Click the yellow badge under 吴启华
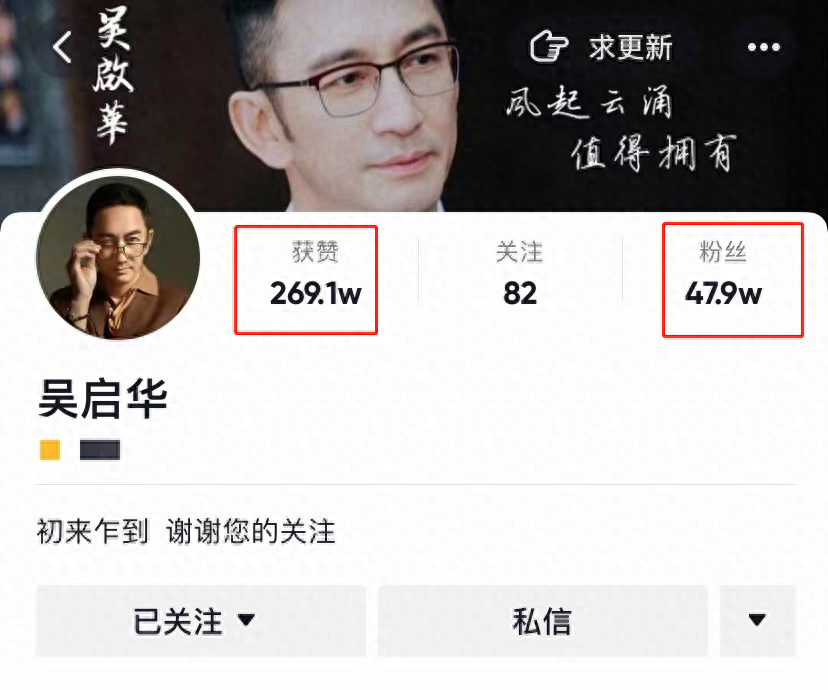The height and width of the screenshot is (690, 828). point(50,450)
